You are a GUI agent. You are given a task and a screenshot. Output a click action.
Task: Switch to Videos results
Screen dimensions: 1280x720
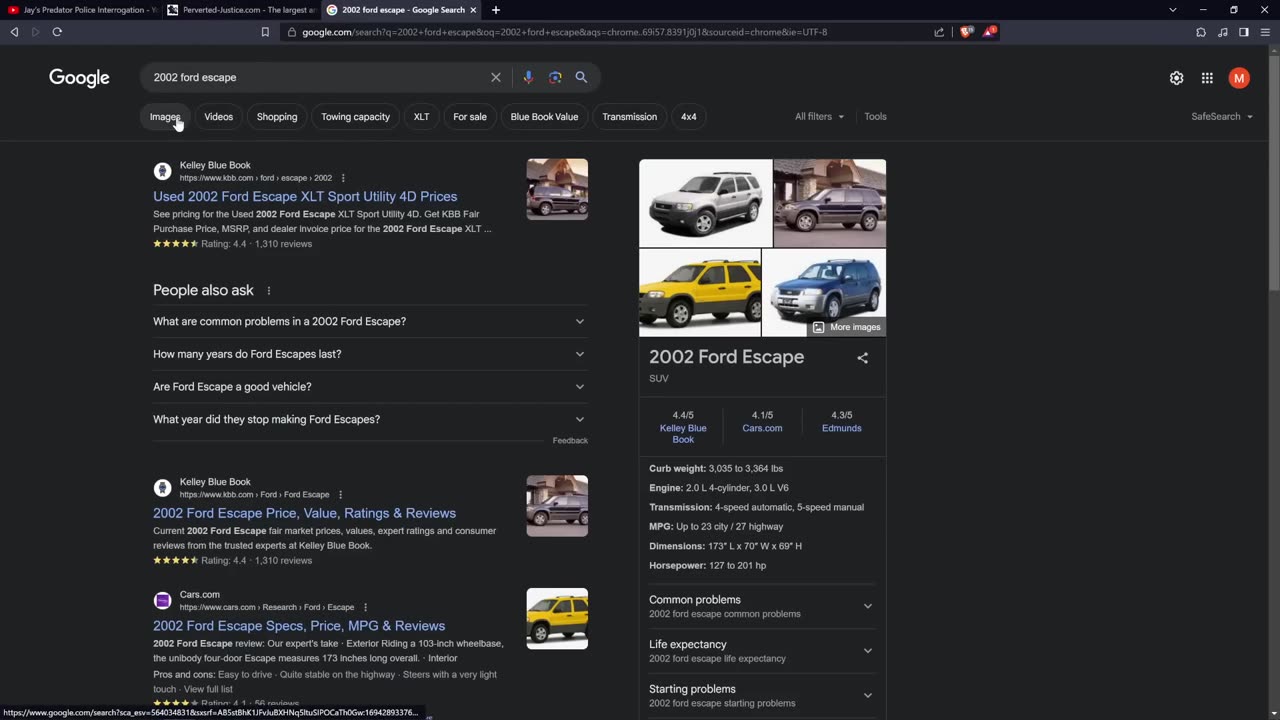click(218, 117)
